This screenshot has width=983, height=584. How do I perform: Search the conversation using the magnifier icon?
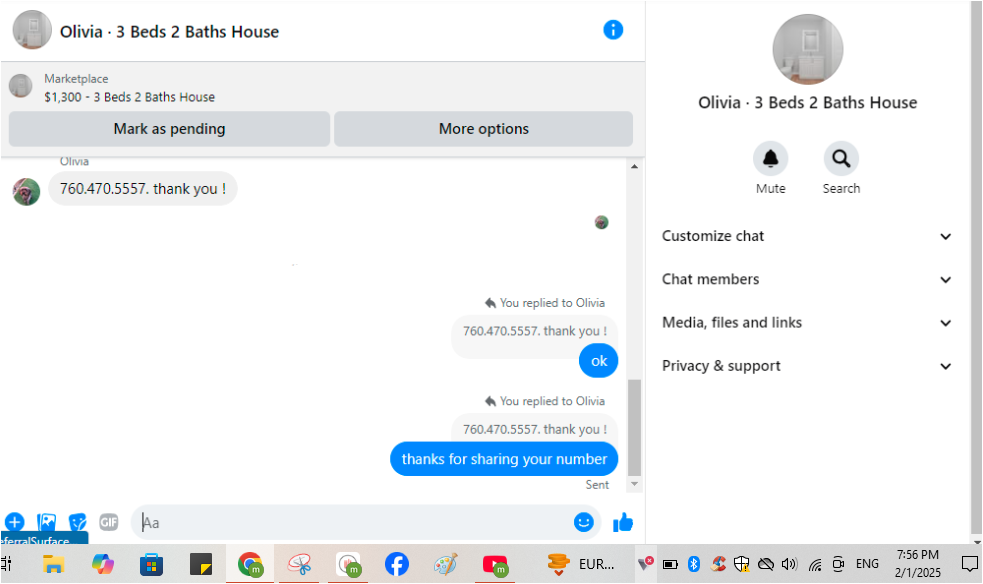[841, 159]
